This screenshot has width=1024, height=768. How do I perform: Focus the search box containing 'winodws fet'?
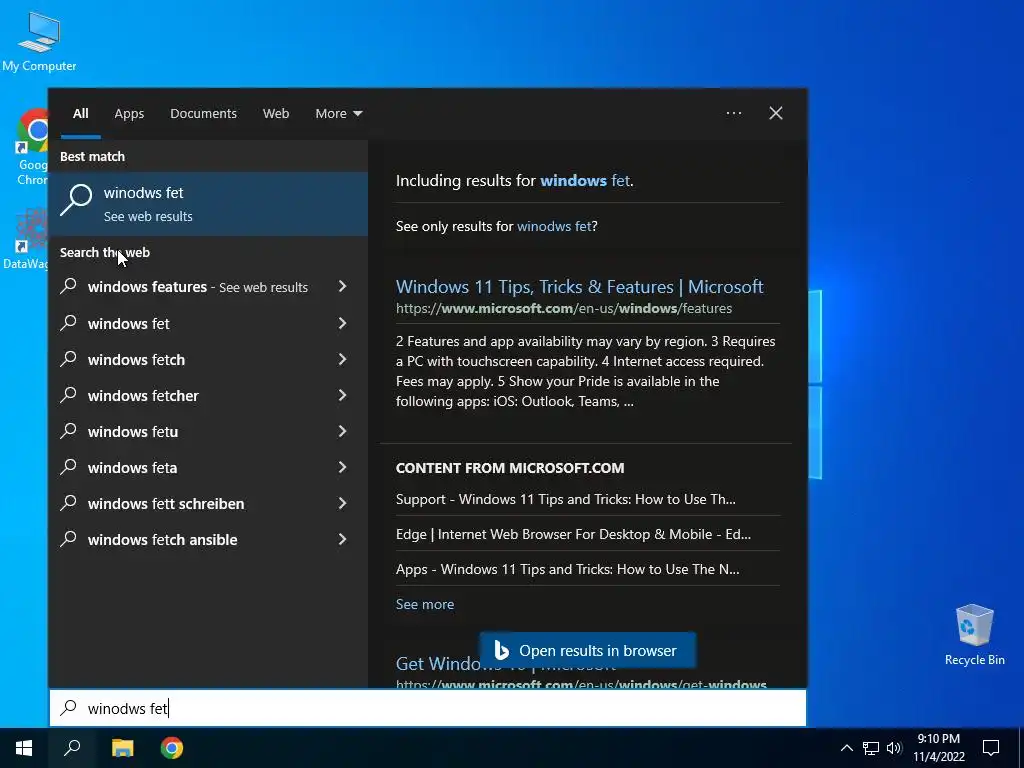pyautogui.click(x=428, y=708)
